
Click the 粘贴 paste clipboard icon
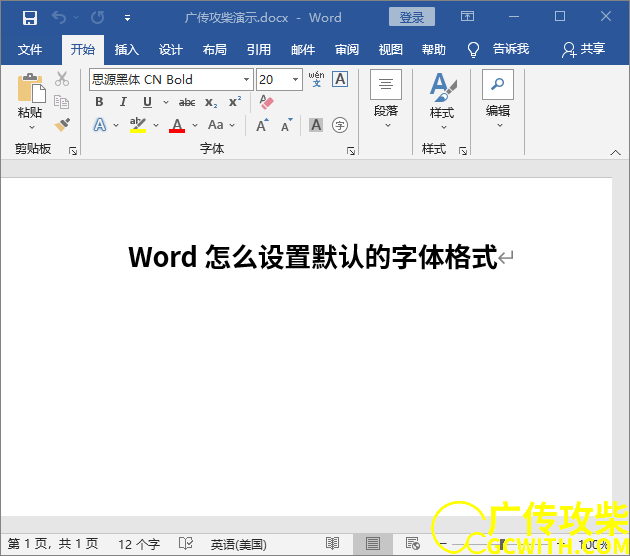pyautogui.click(x=31, y=88)
